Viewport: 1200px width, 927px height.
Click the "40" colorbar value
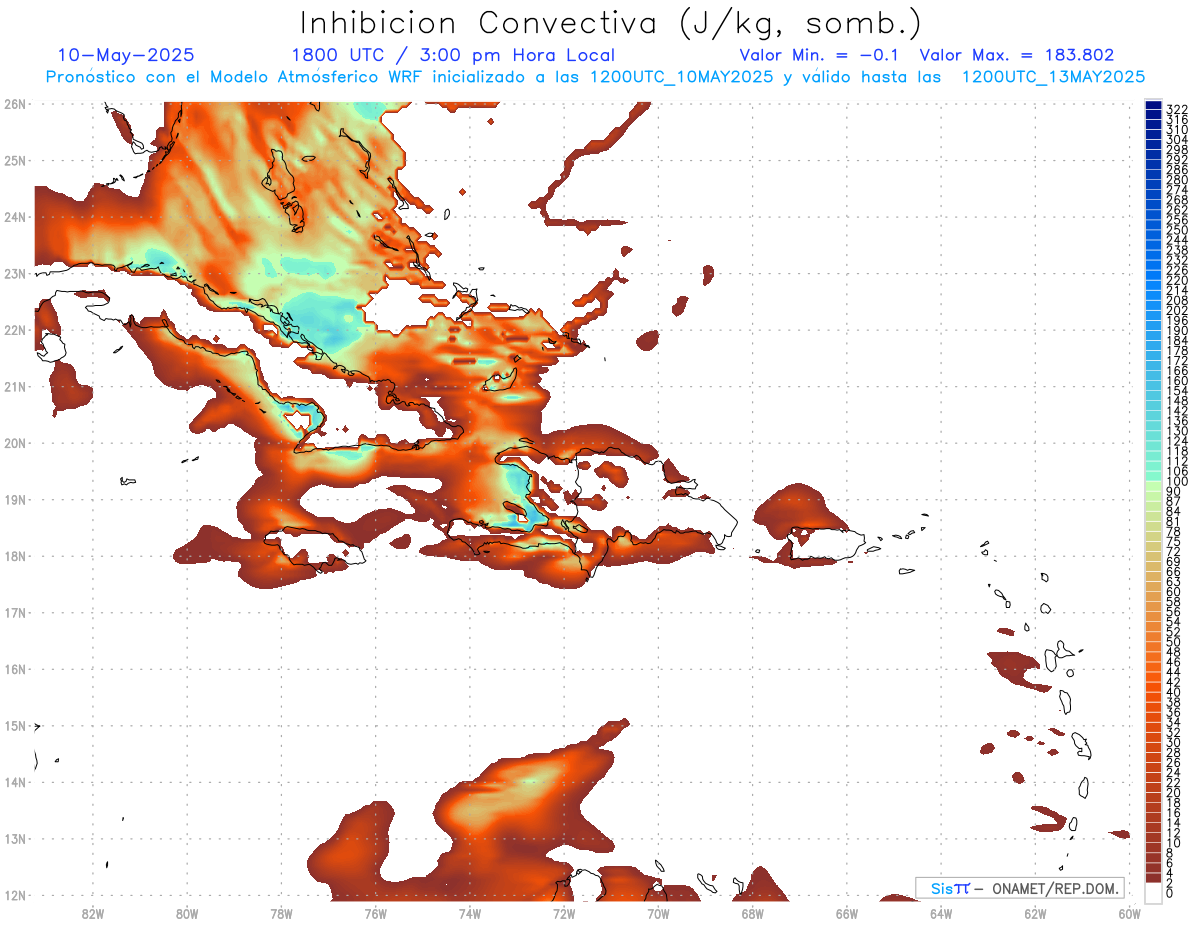pyautogui.click(x=1173, y=692)
